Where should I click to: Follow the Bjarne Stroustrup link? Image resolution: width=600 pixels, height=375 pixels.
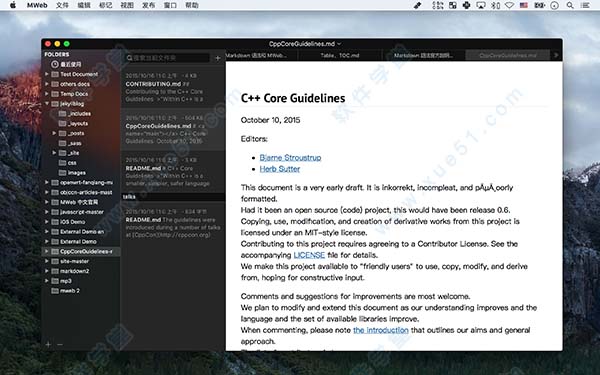(x=290, y=158)
